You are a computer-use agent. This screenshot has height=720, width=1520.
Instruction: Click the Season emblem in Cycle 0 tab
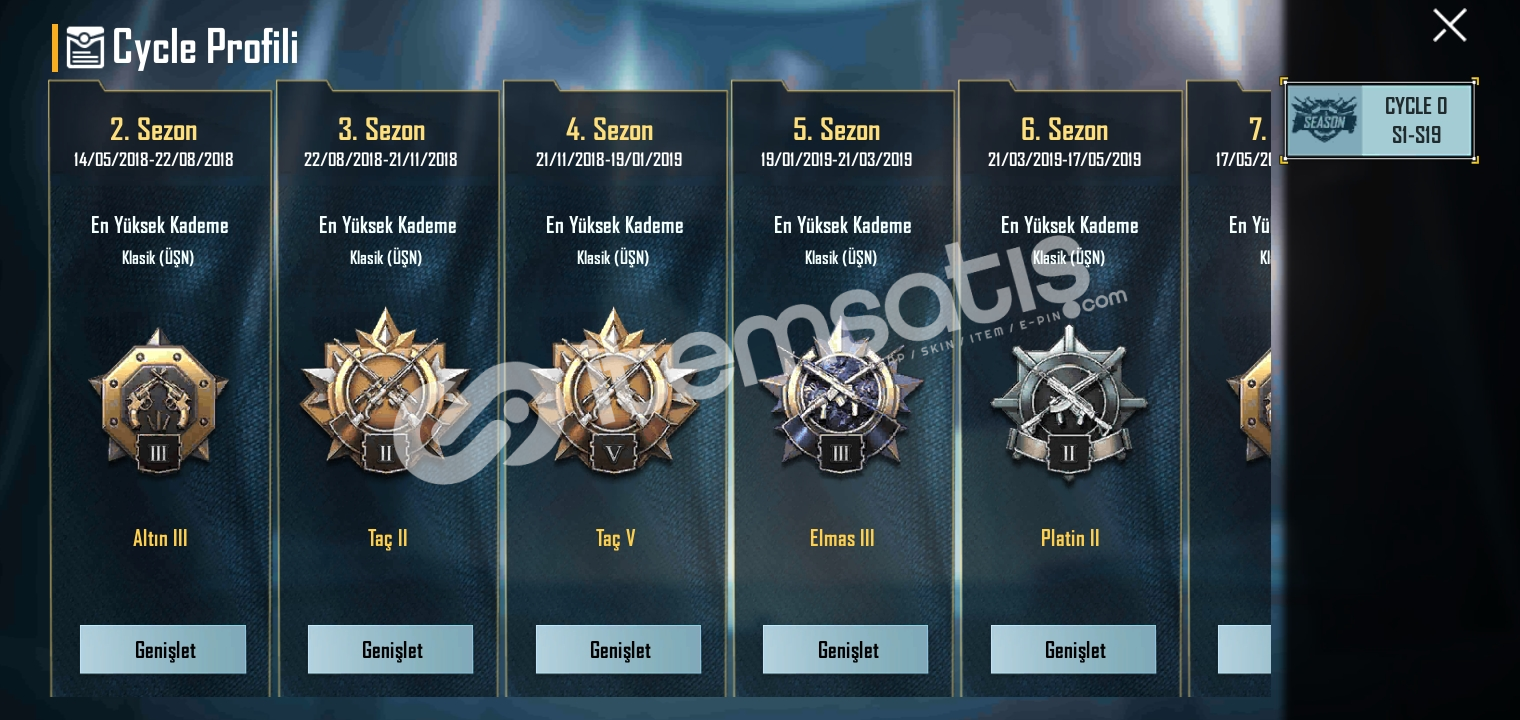tap(1324, 121)
